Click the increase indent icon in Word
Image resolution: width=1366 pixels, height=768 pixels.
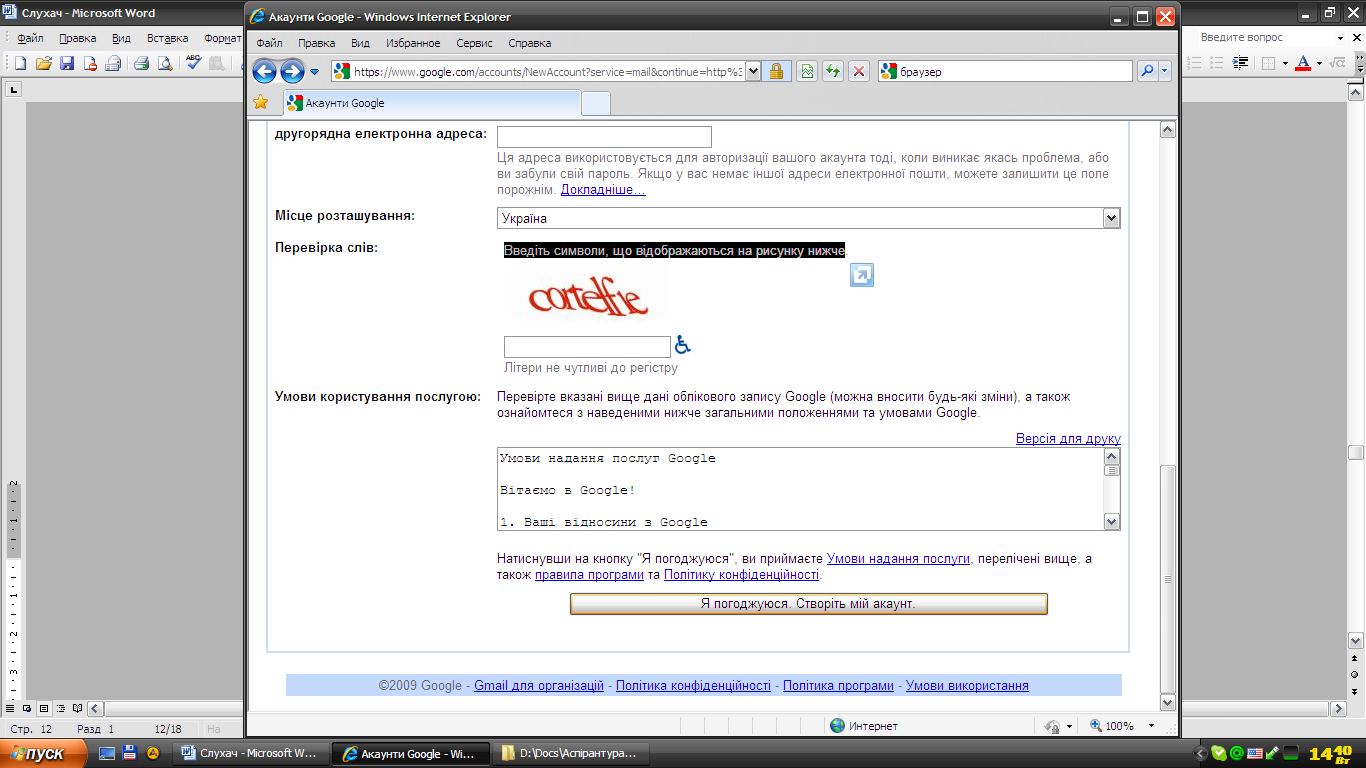click(1241, 63)
